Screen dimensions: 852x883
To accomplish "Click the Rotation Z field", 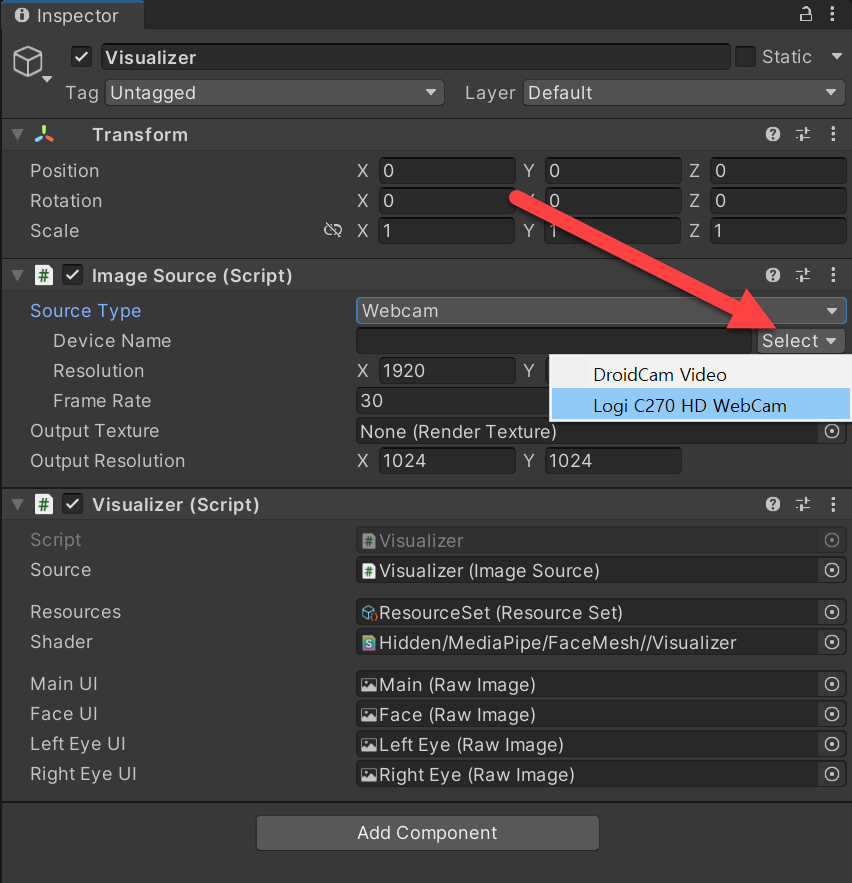I will 778,200.
